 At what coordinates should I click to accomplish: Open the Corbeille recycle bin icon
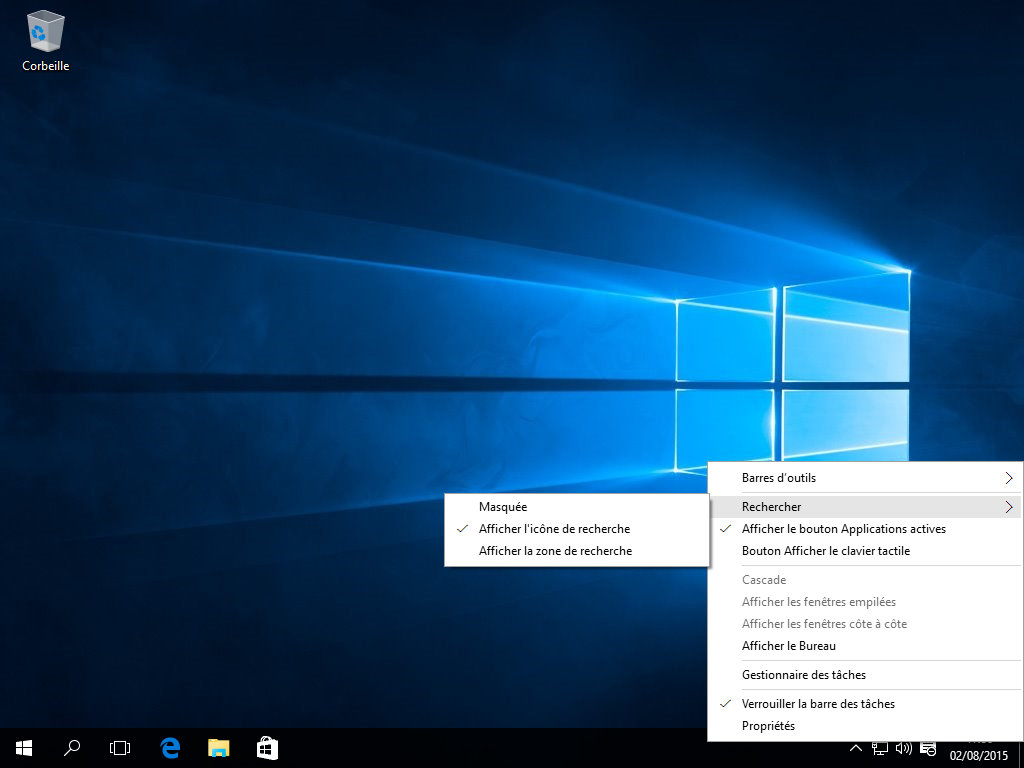click(45, 40)
